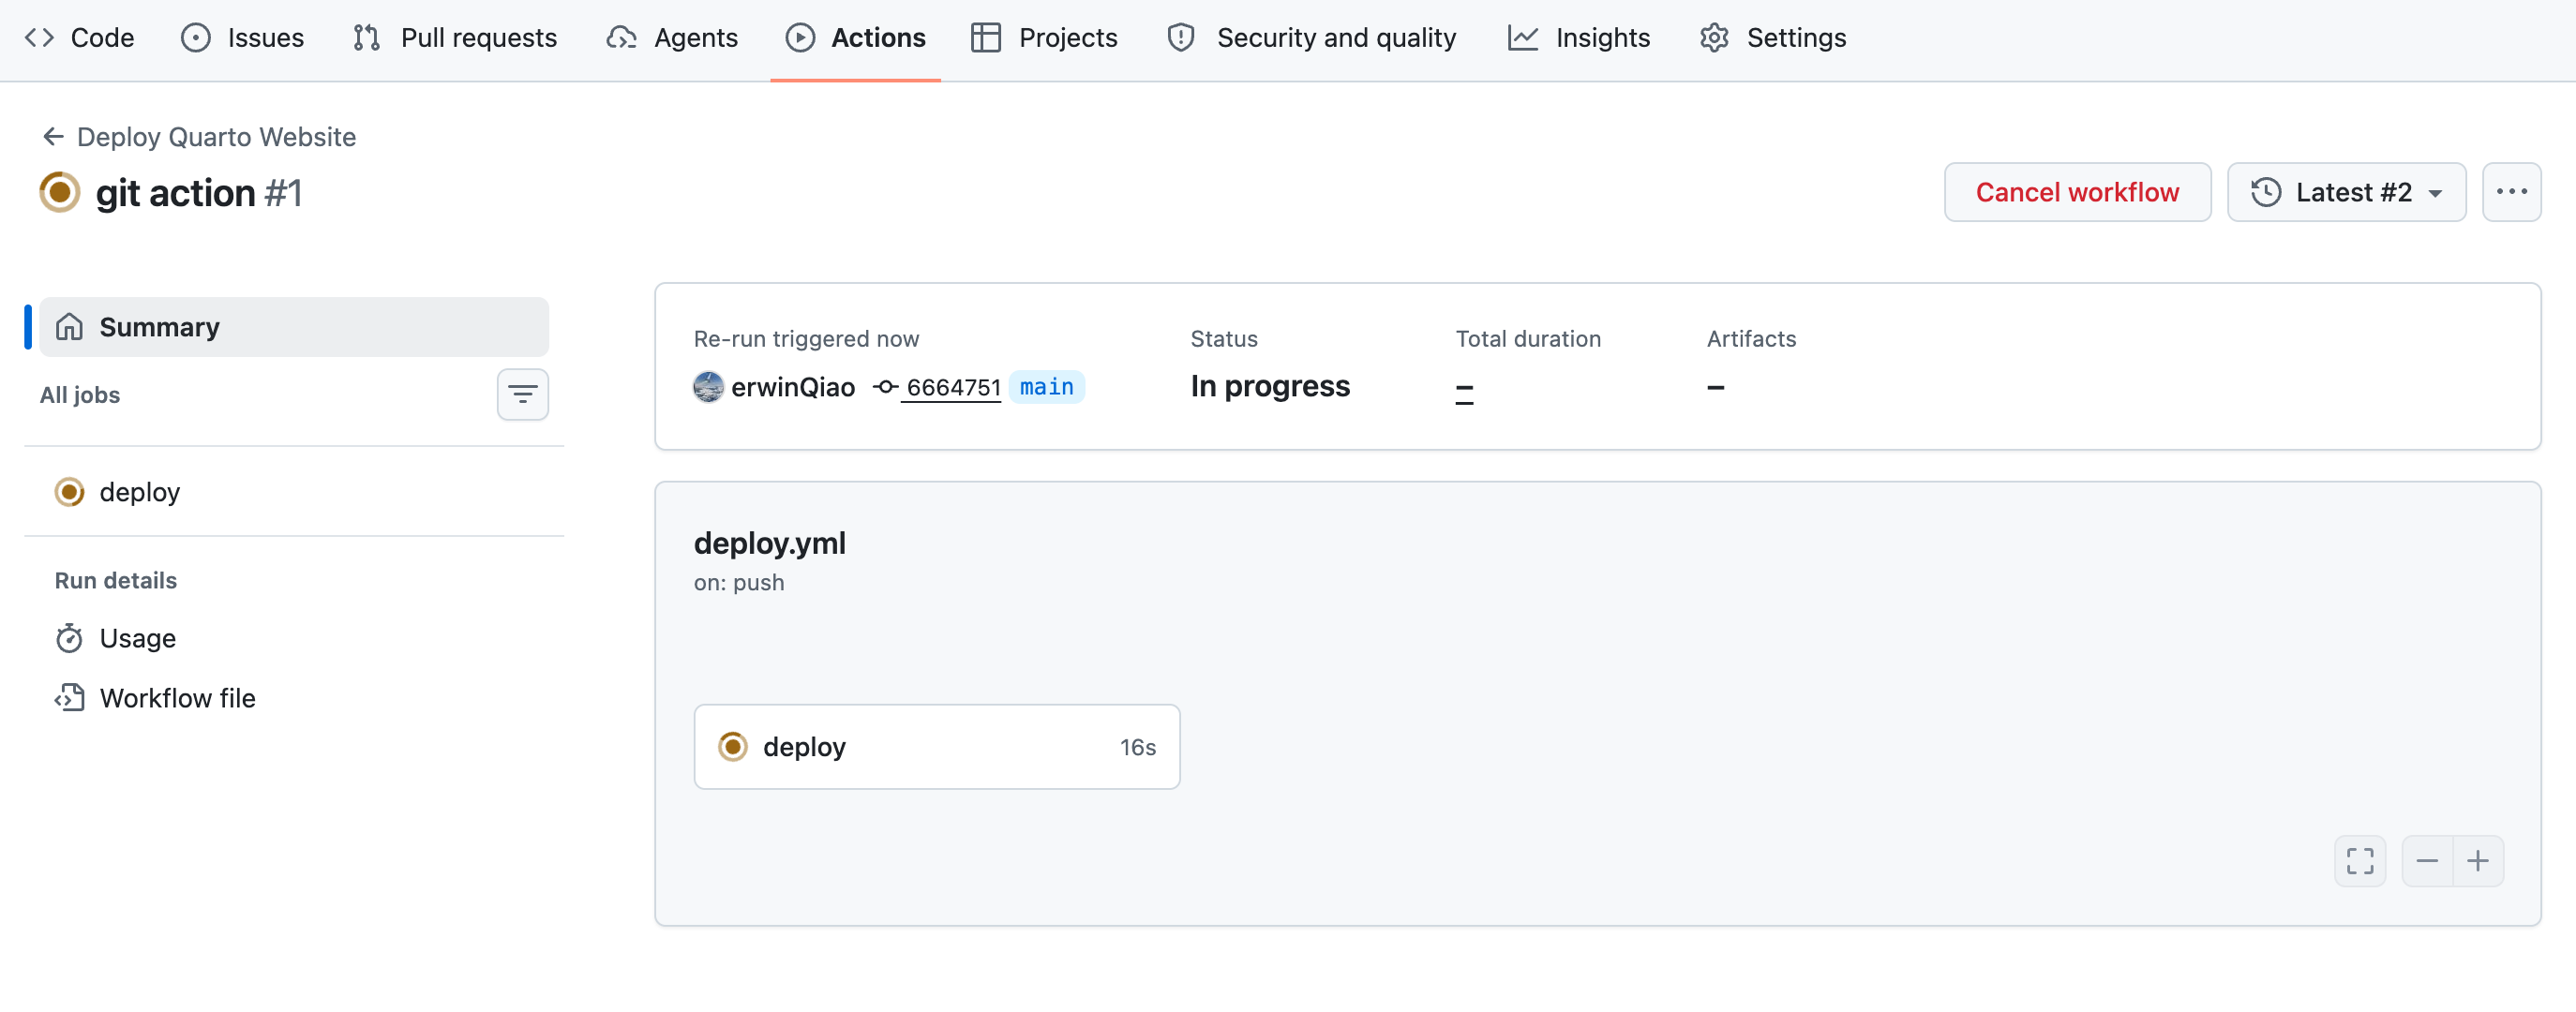The height and width of the screenshot is (1012, 2576).
Task: Click the Issues circle-dot icon
Action: (x=196, y=38)
